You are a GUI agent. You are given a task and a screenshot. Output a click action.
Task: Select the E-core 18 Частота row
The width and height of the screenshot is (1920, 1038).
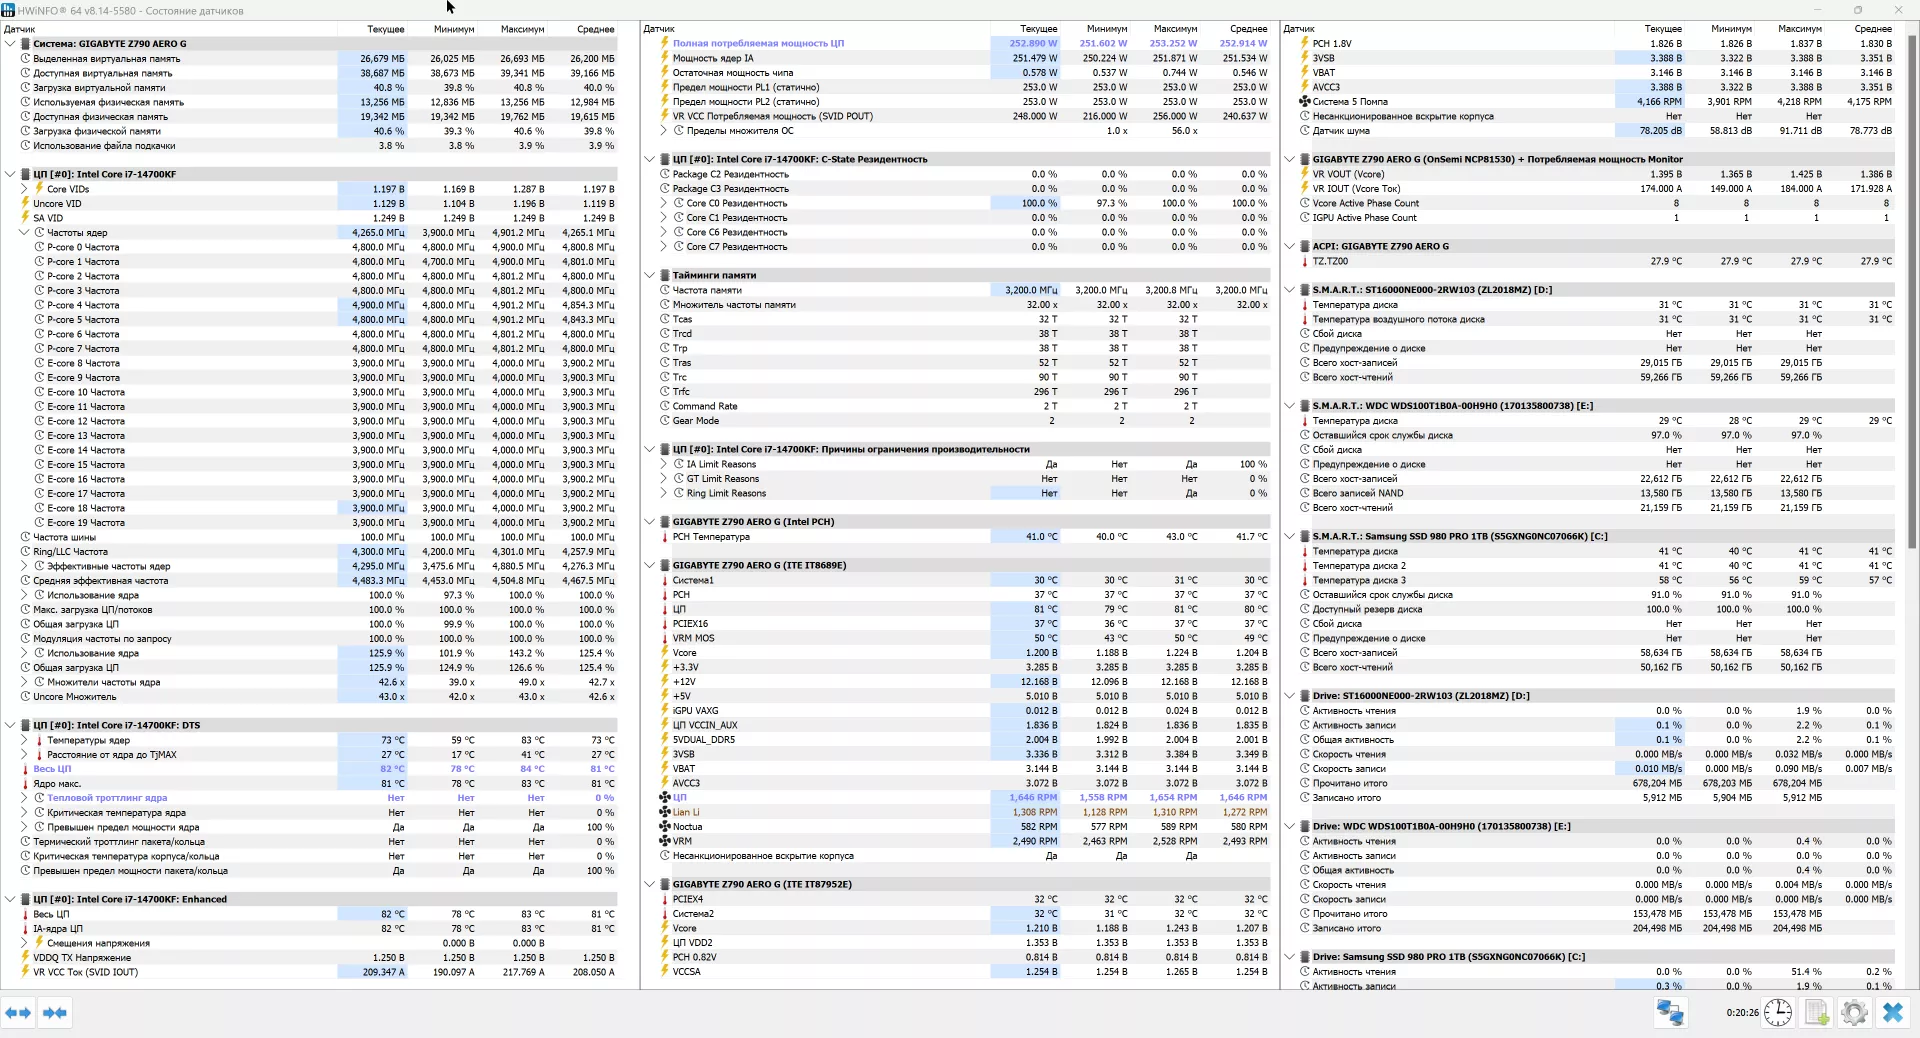click(309, 508)
